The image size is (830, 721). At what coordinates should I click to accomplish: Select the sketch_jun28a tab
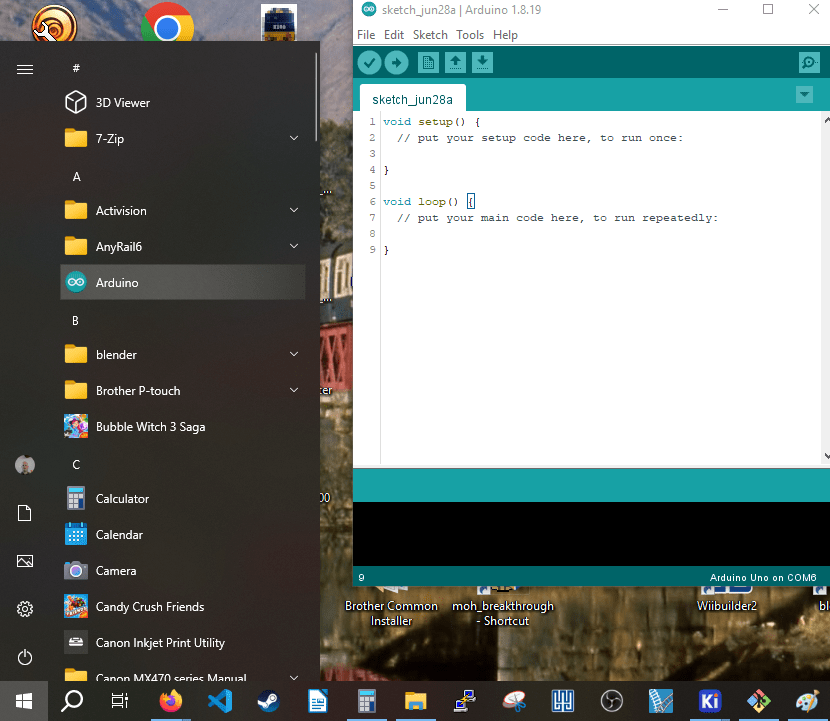[x=412, y=99]
